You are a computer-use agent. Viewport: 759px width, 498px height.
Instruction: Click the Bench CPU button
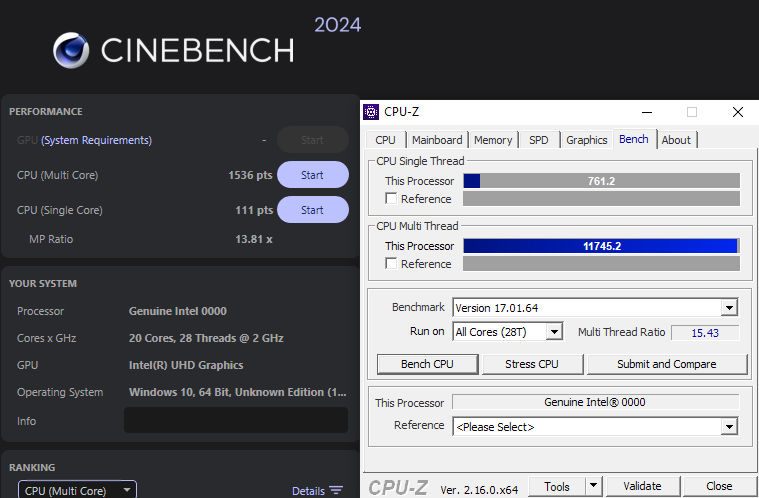click(x=427, y=364)
